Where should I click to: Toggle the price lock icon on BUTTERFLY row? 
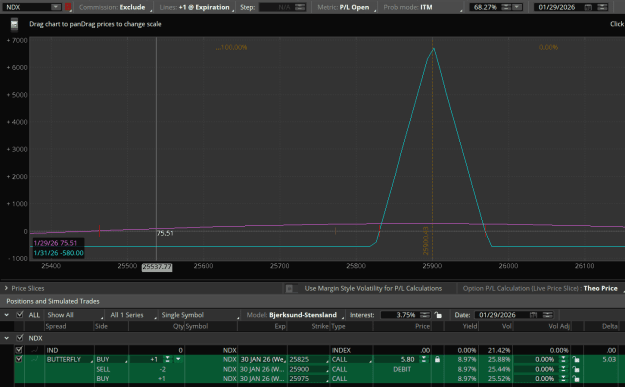437,359
